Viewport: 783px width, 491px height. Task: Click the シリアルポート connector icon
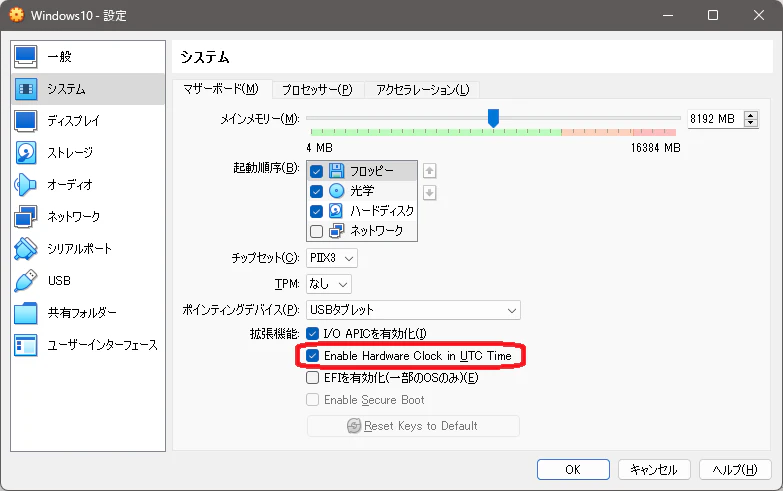tap(25, 249)
